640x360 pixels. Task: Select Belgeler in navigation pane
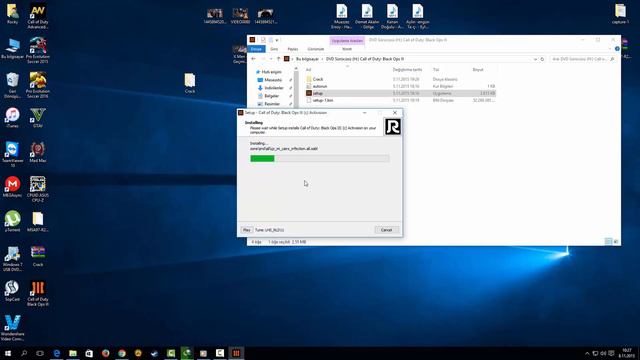(271, 96)
